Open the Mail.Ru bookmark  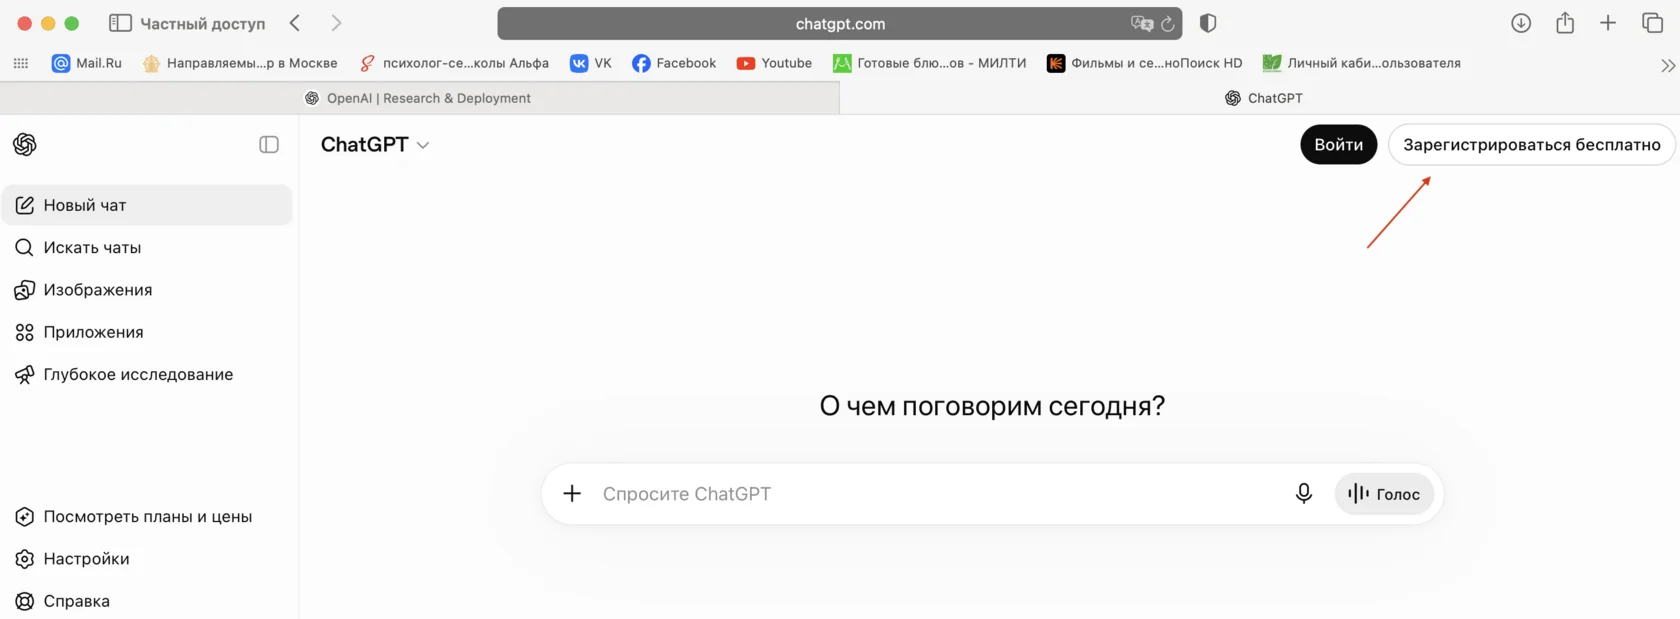click(87, 63)
